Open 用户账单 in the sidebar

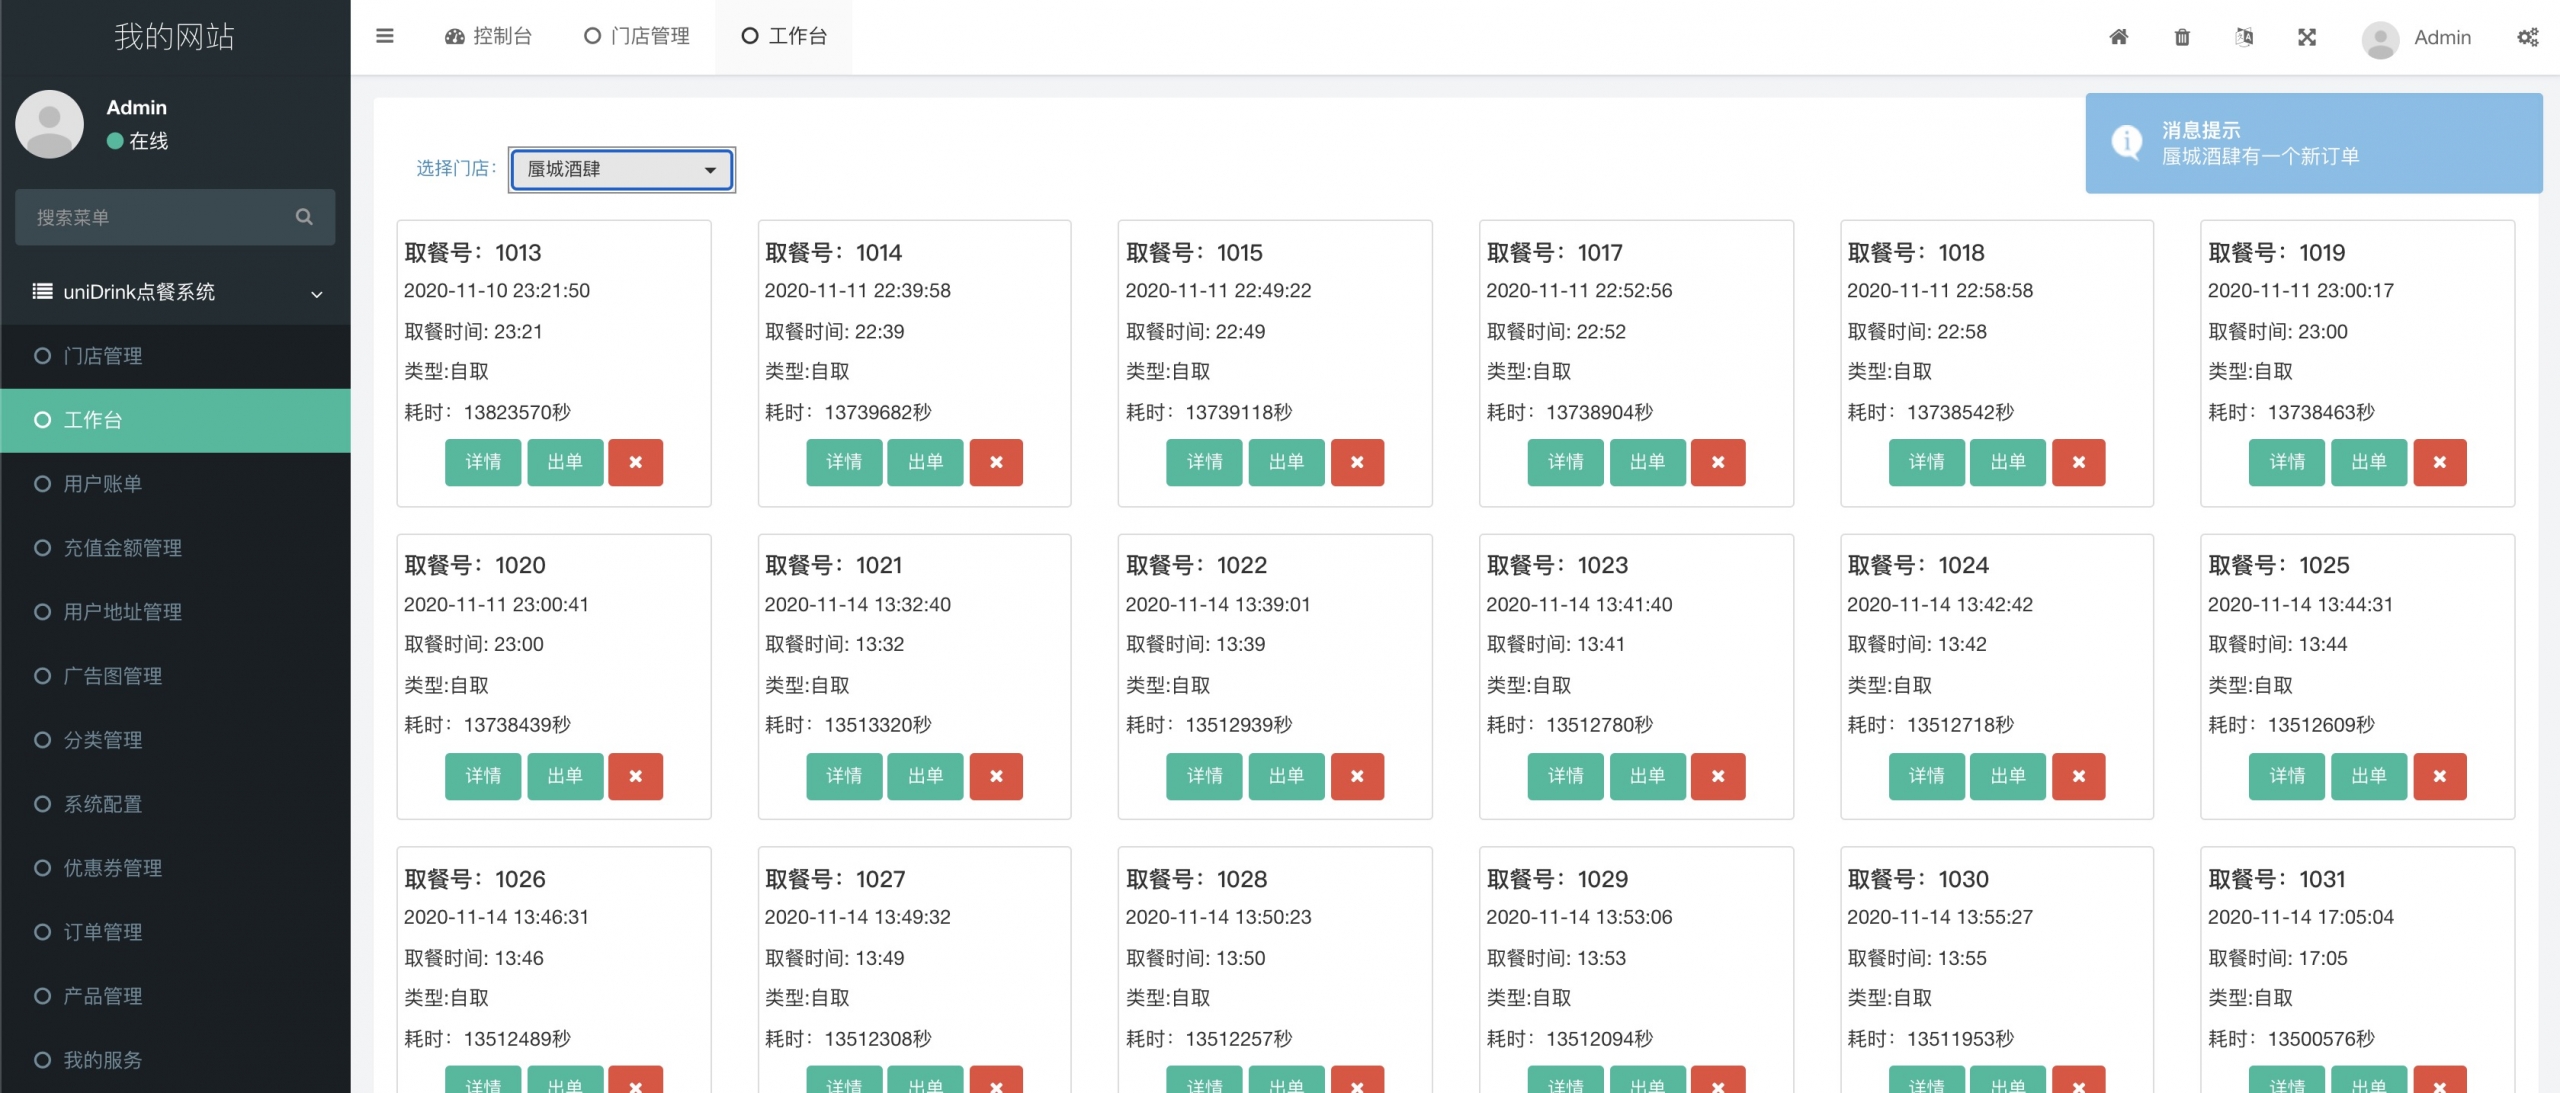tap(175, 484)
